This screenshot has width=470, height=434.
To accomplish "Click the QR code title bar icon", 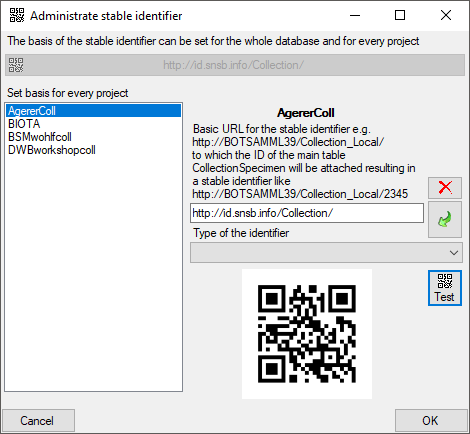I will pos(17,15).
